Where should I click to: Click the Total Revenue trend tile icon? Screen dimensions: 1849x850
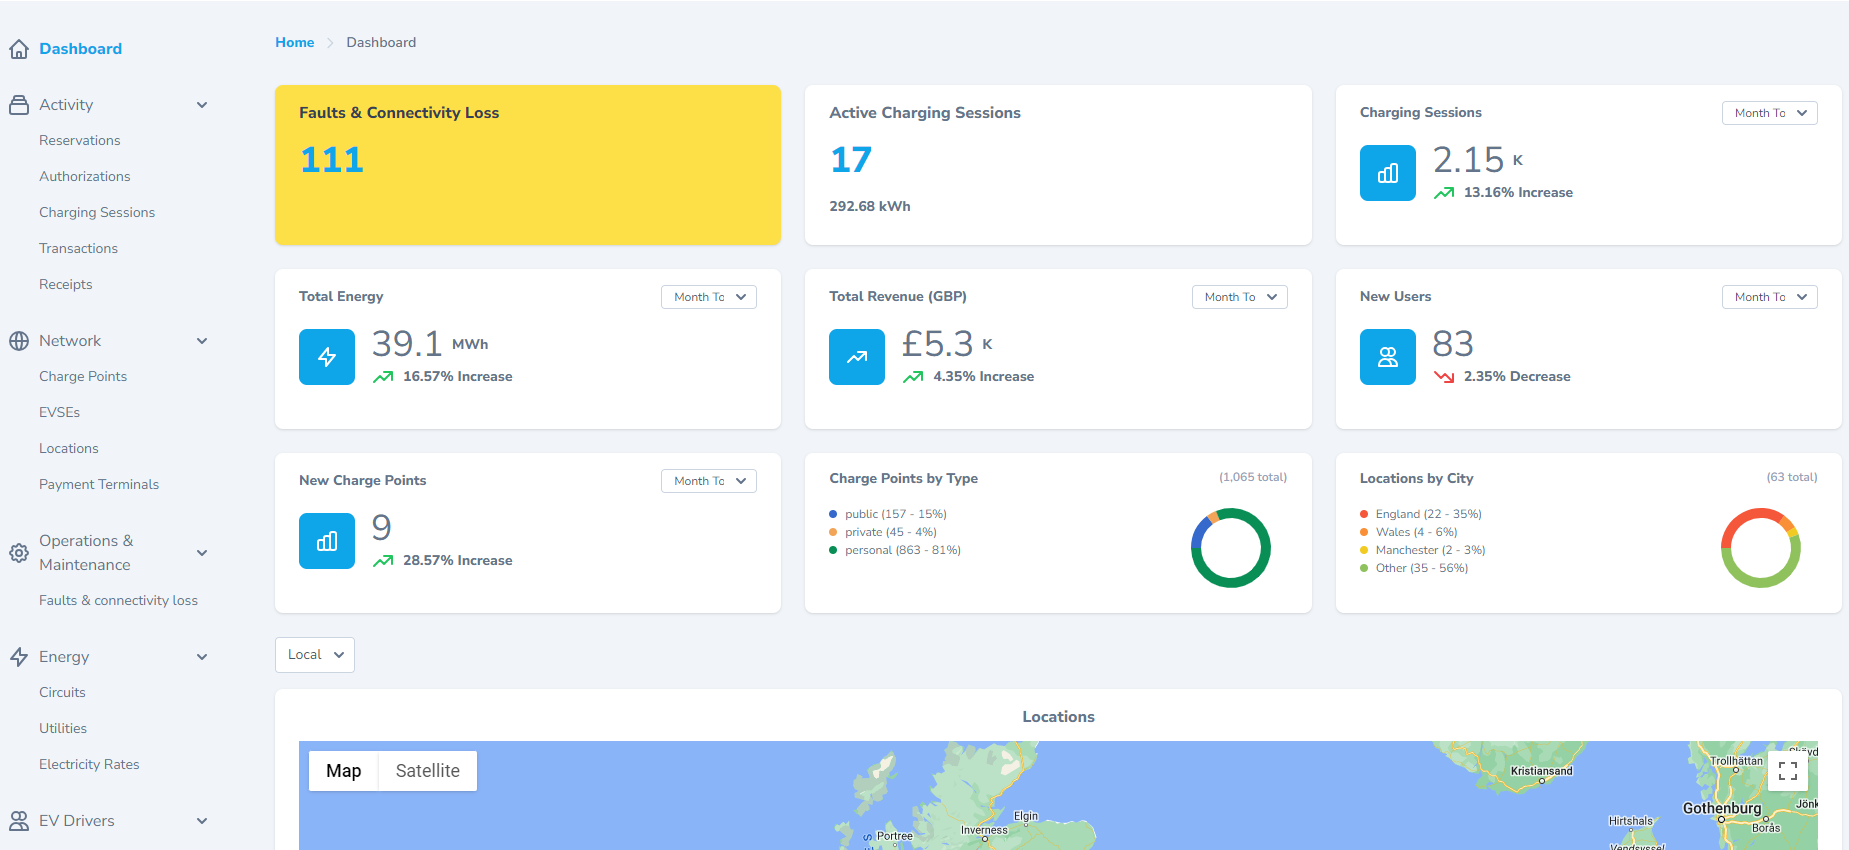[x=857, y=357]
